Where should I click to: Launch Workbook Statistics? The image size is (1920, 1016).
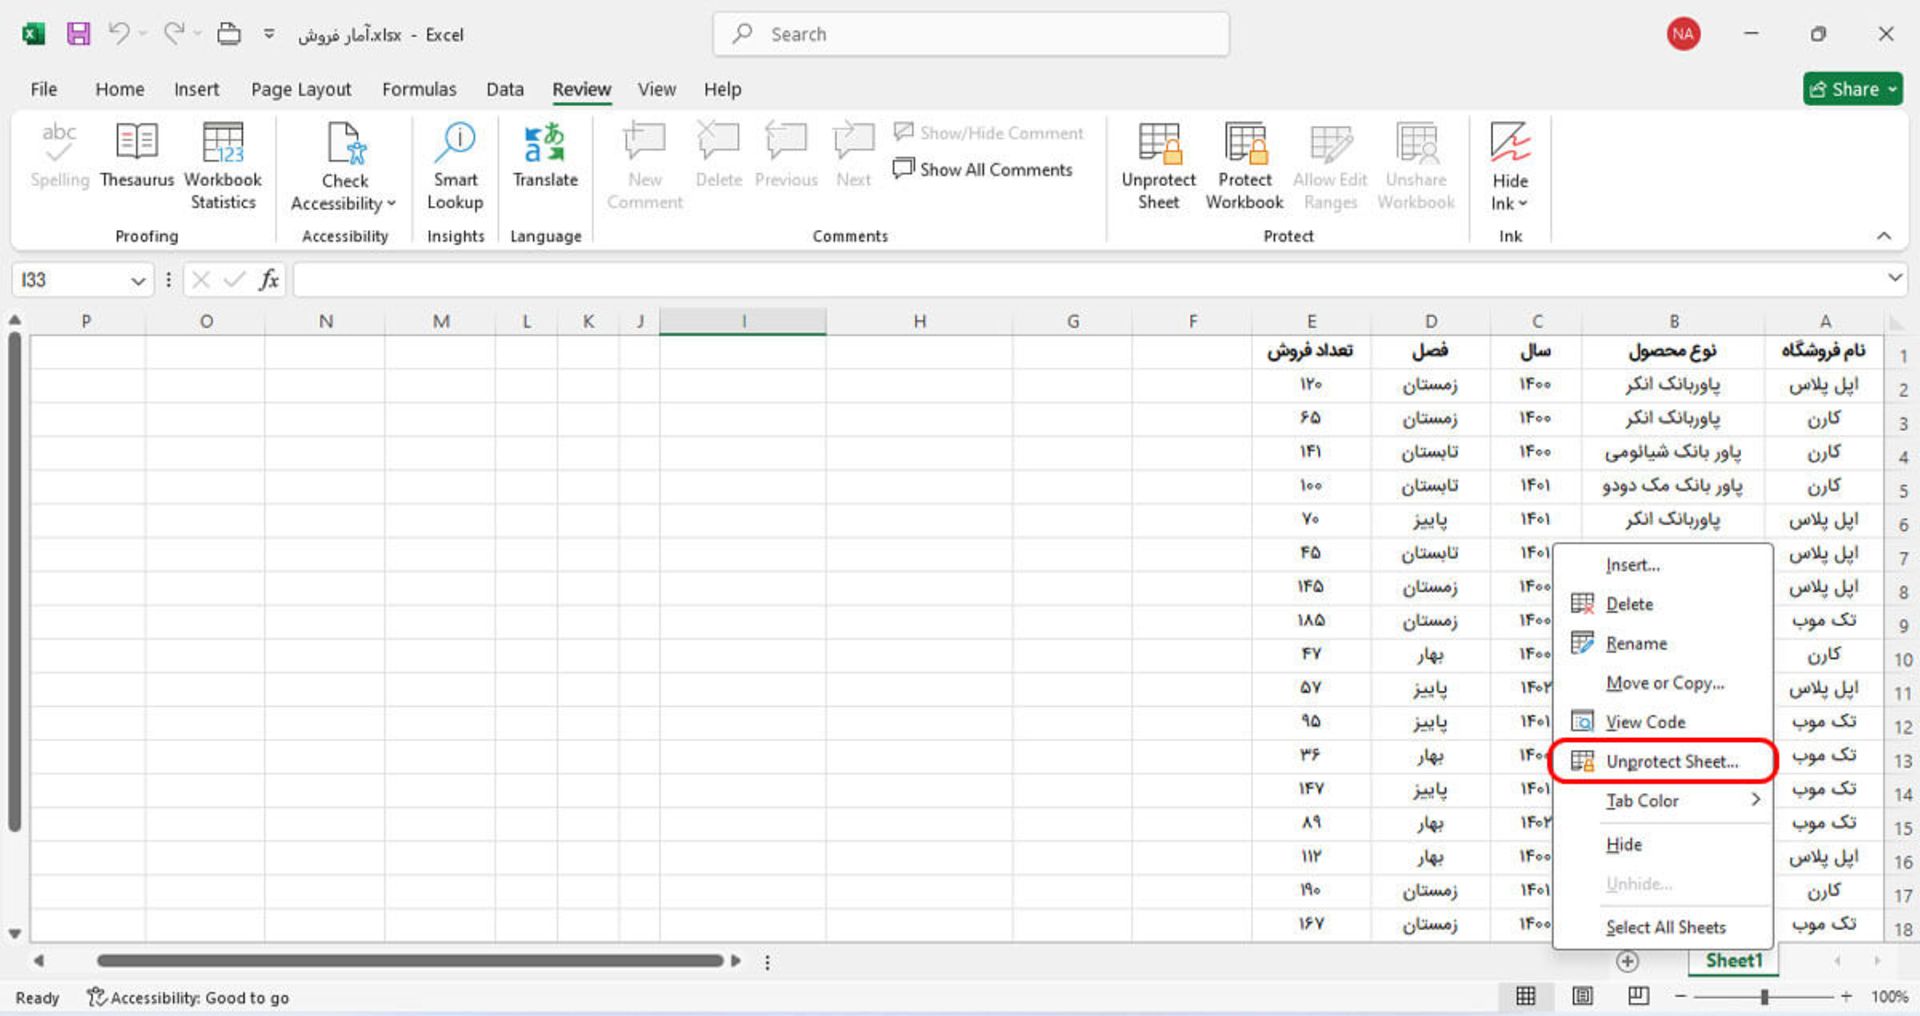(x=223, y=165)
